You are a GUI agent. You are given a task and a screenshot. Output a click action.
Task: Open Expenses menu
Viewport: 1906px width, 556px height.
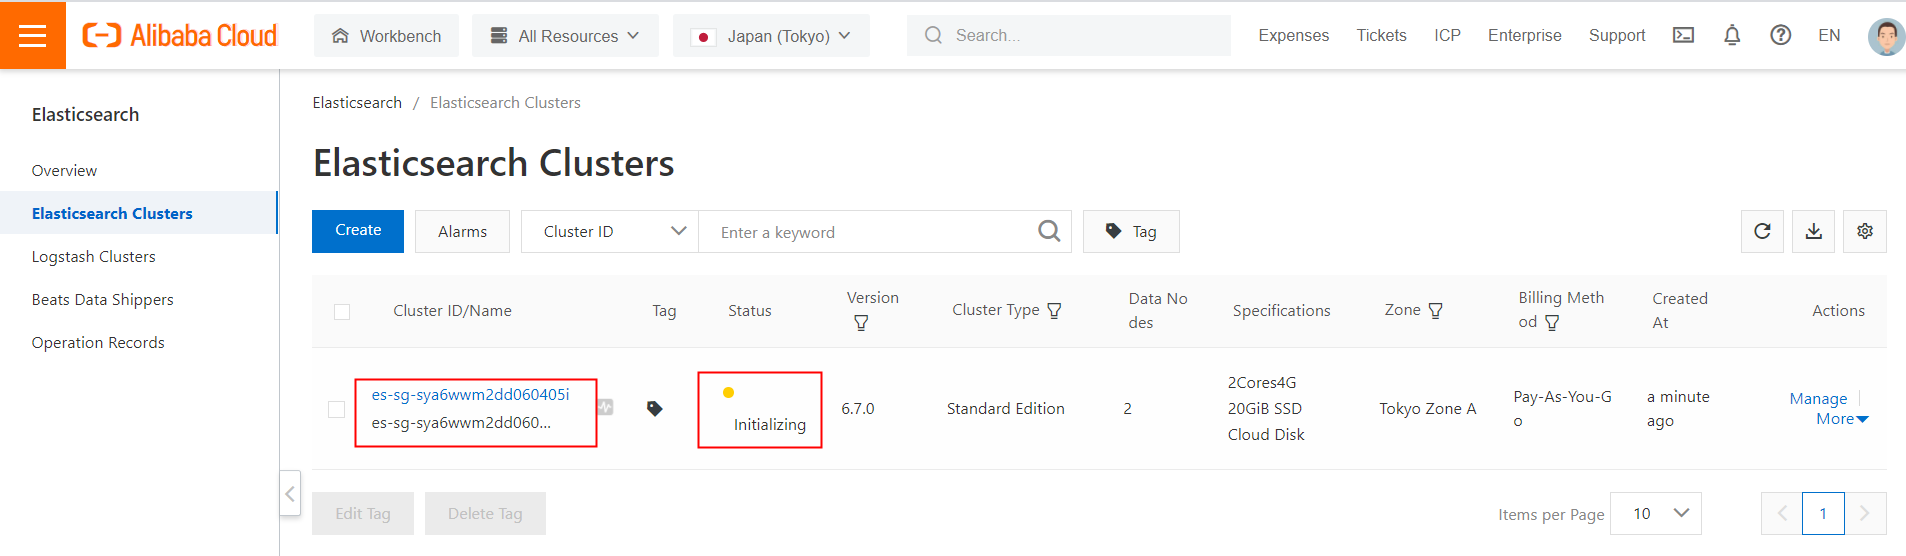pos(1293,35)
